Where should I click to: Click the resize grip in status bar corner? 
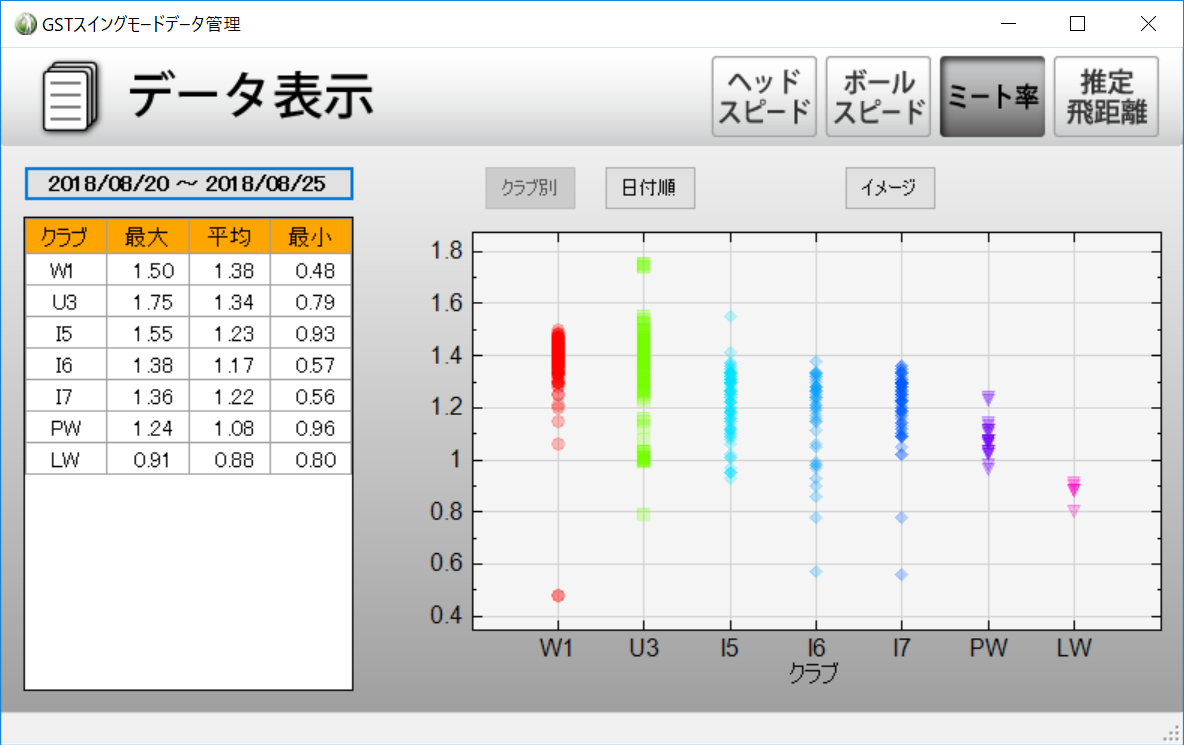pos(1172,733)
